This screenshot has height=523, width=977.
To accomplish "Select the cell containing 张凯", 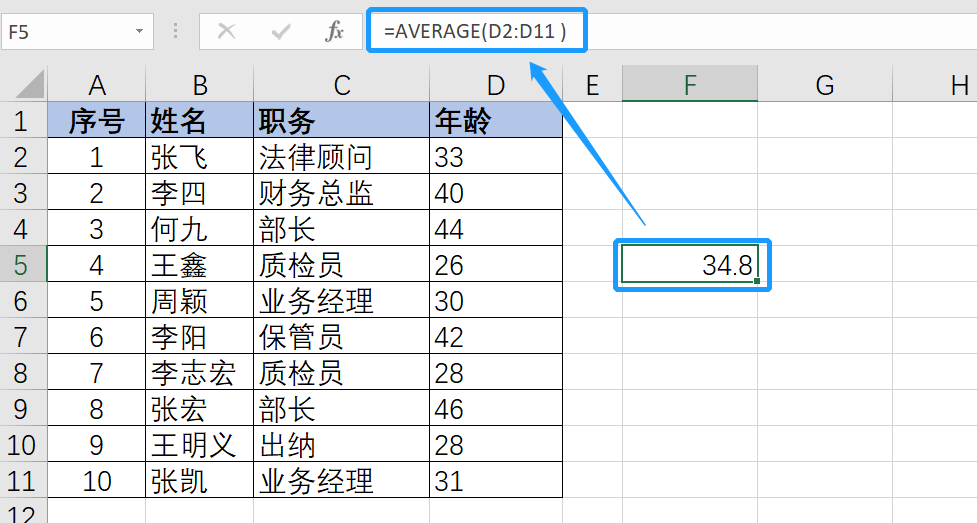I will pyautogui.click(x=199, y=481).
